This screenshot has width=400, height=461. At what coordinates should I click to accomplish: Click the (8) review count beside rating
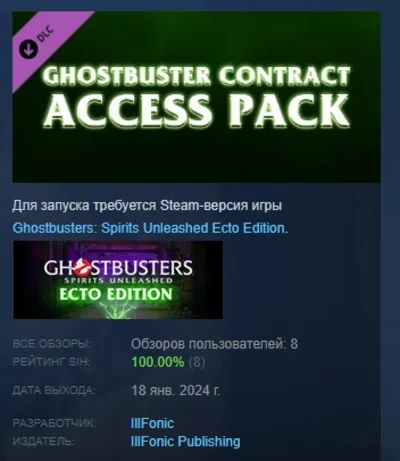click(x=197, y=362)
